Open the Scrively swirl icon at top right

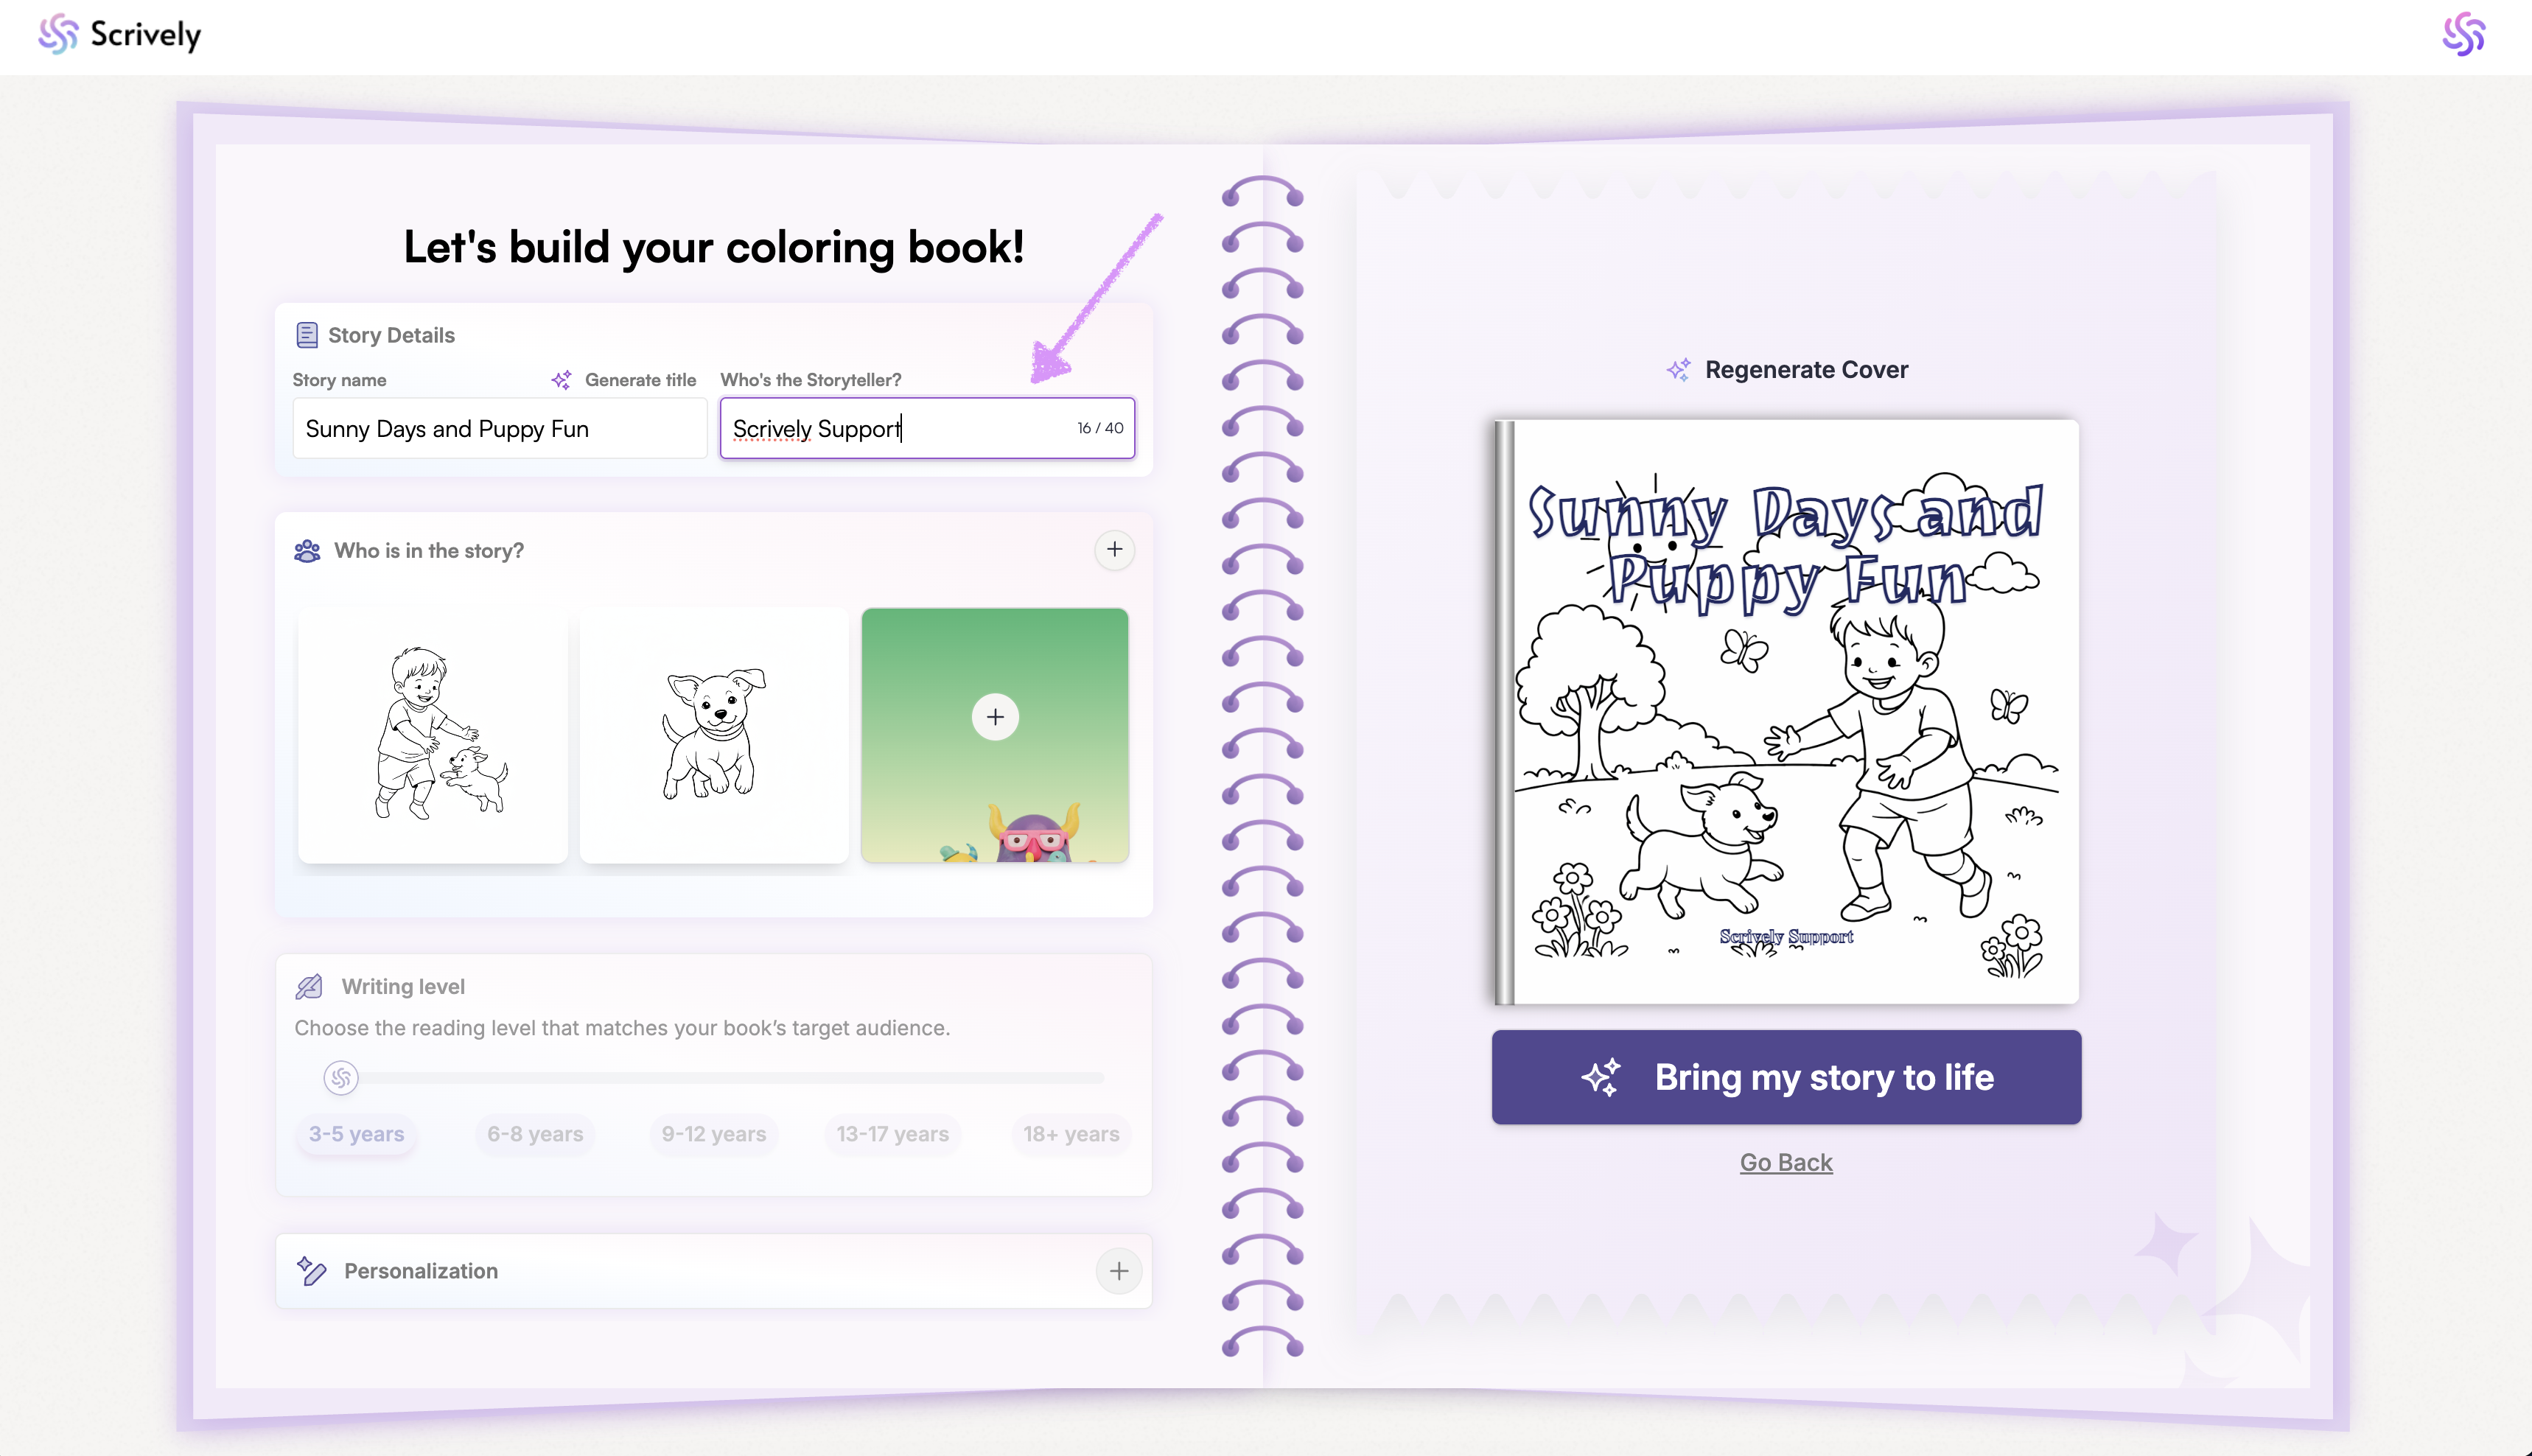pyautogui.click(x=2463, y=35)
